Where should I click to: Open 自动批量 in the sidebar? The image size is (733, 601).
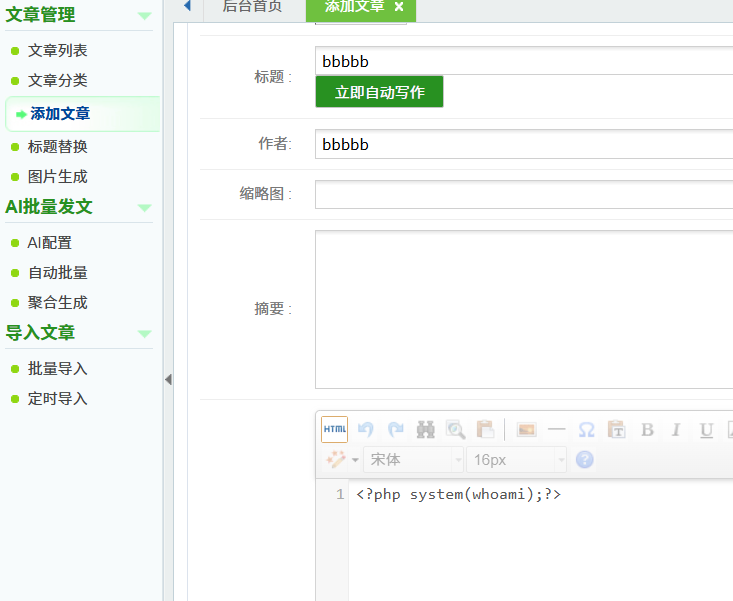coord(57,273)
